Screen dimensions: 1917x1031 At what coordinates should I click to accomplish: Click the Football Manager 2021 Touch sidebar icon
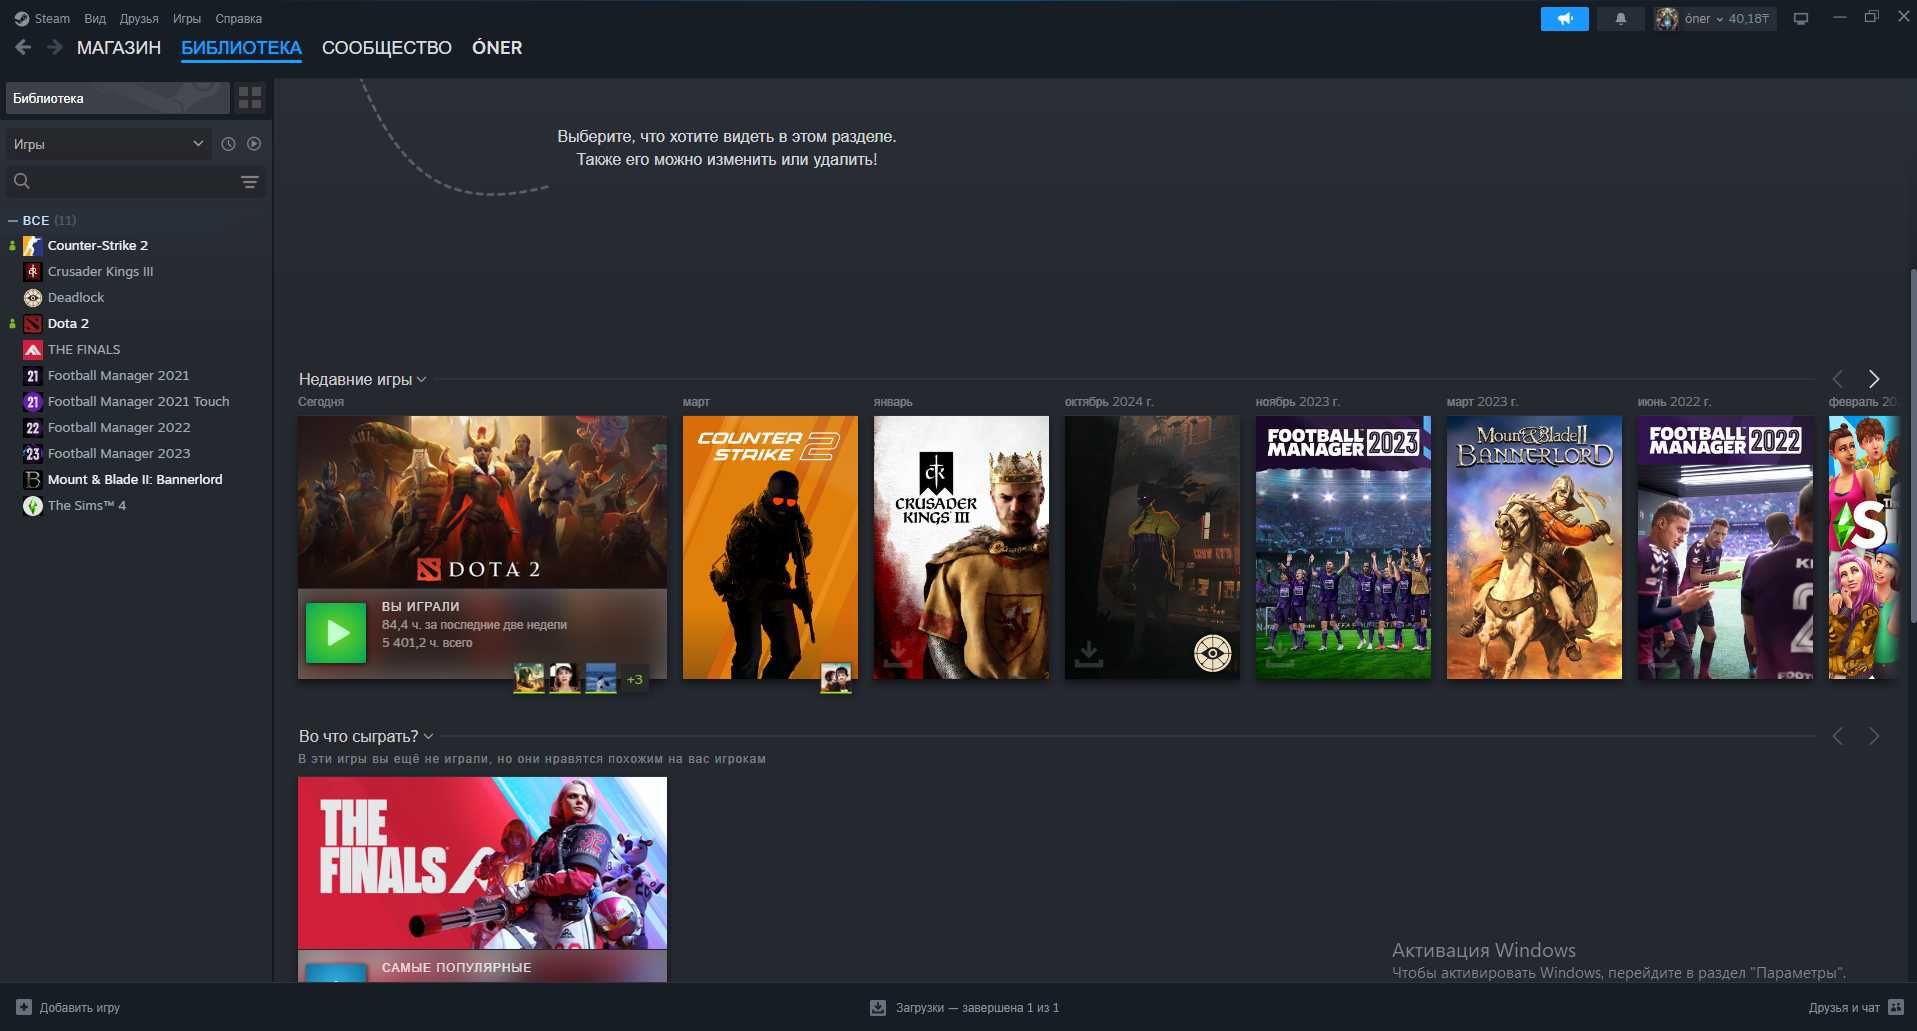point(33,401)
